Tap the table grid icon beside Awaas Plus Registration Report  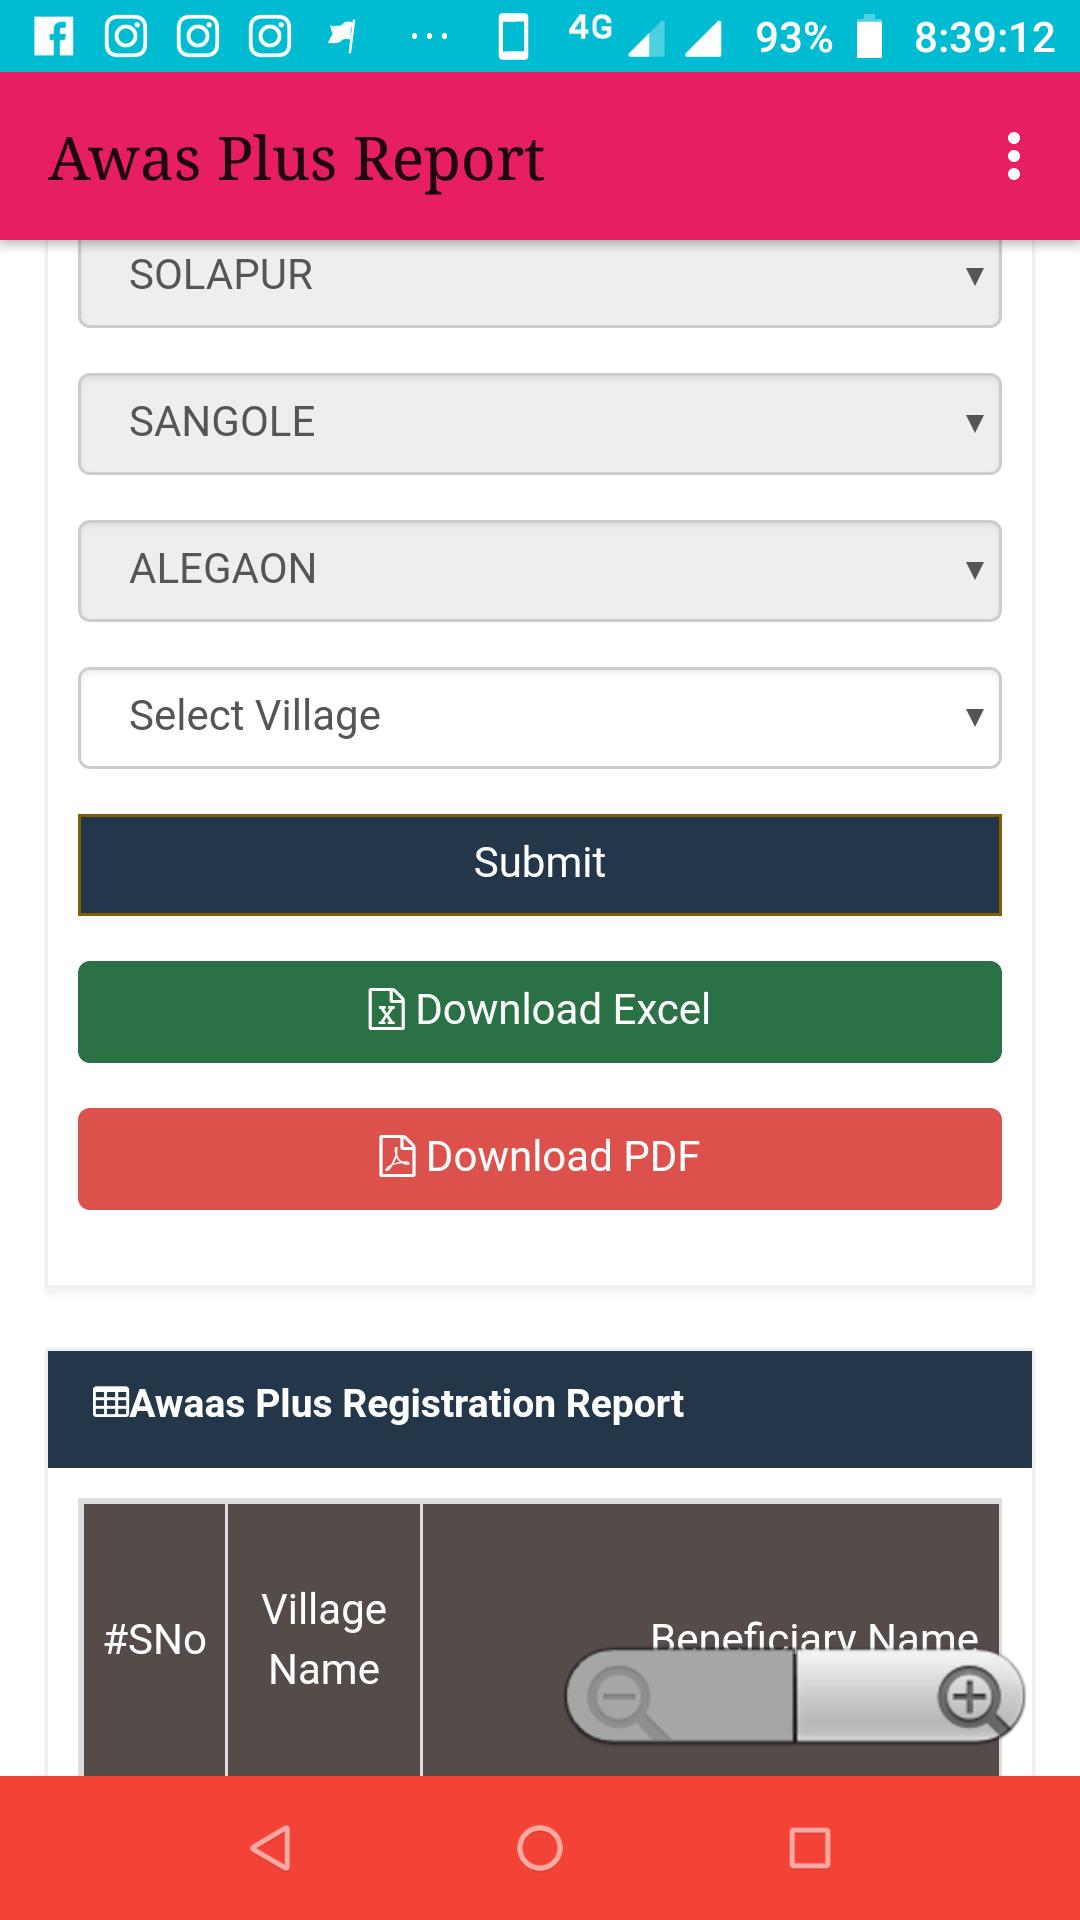coord(110,1402)
